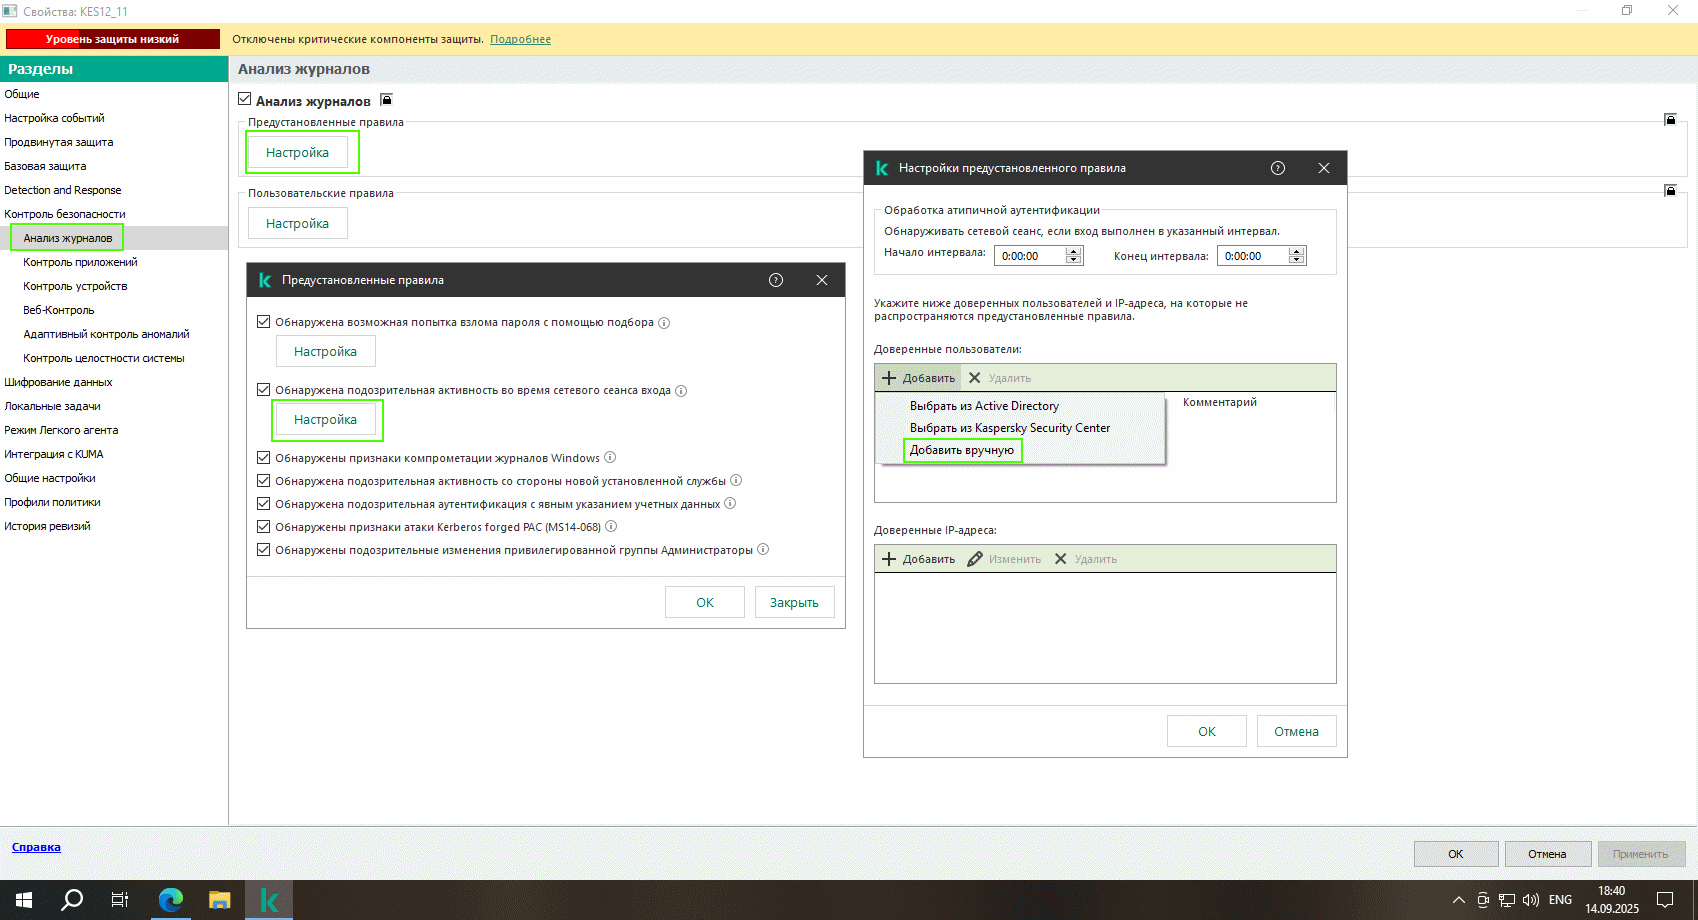This screenshot has height=920, width=1698.
Task: Choose Добавить вручную from the dropdown menu
Action: click(x=962, y=450)
